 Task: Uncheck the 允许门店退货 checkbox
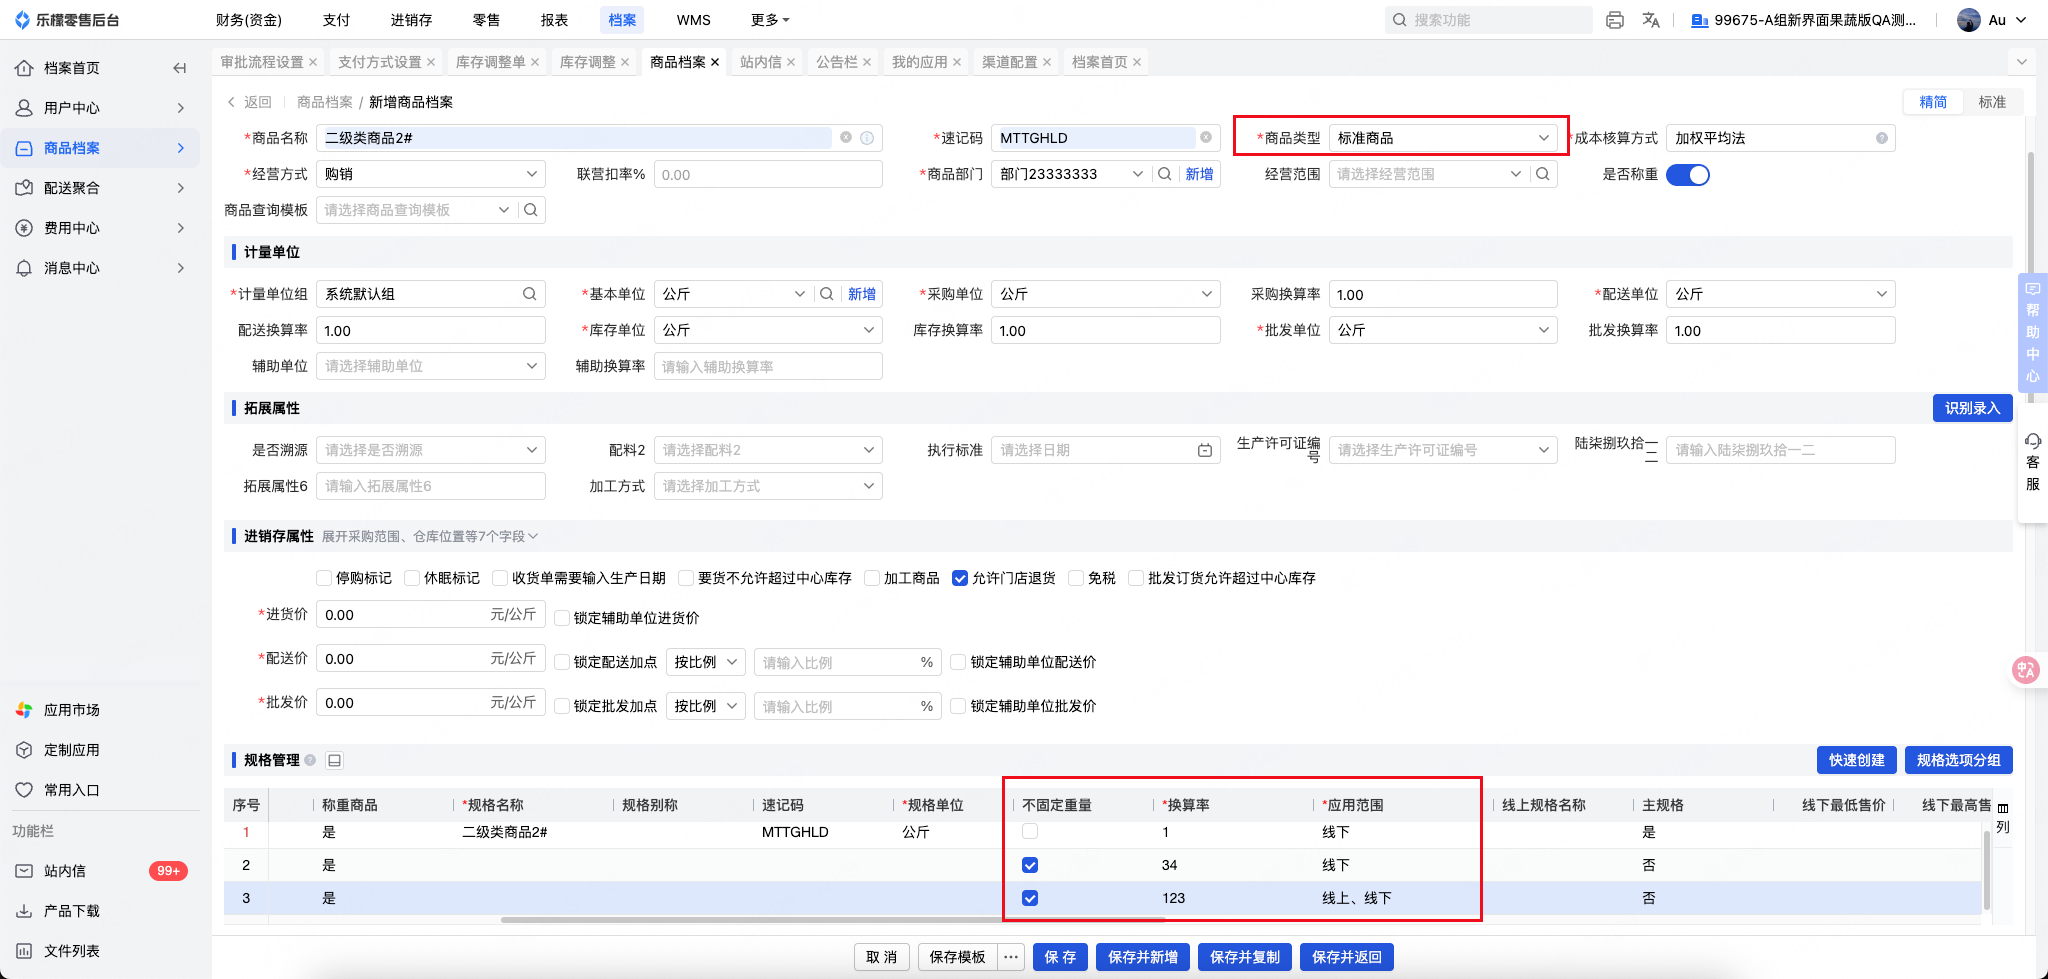coord(960,578)
